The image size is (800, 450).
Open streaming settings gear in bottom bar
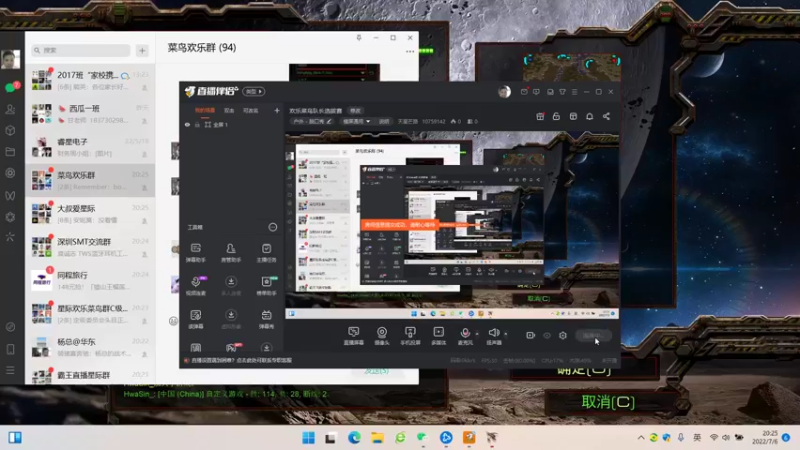[563, 335]
